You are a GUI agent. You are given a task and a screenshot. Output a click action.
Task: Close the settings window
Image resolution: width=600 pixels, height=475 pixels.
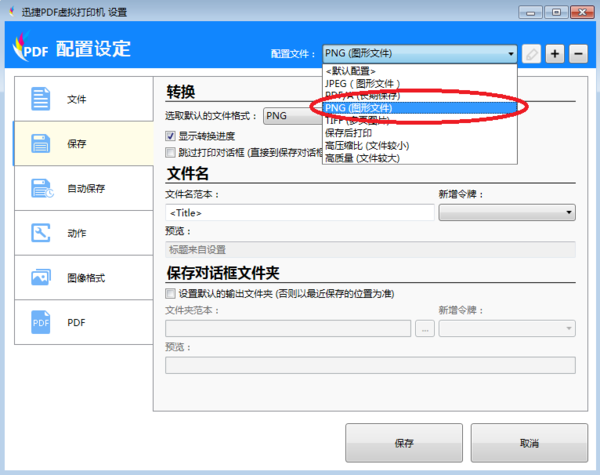(582, 12)
